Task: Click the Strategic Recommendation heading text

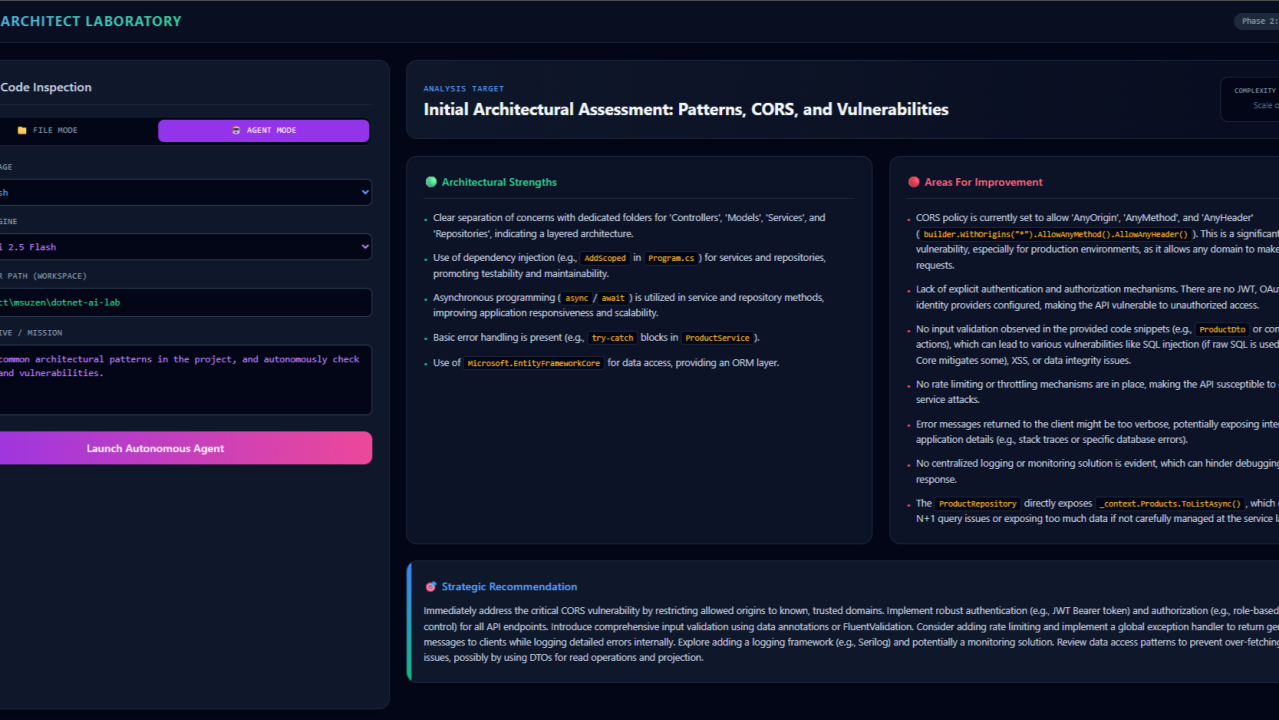Action: [509, 587]
